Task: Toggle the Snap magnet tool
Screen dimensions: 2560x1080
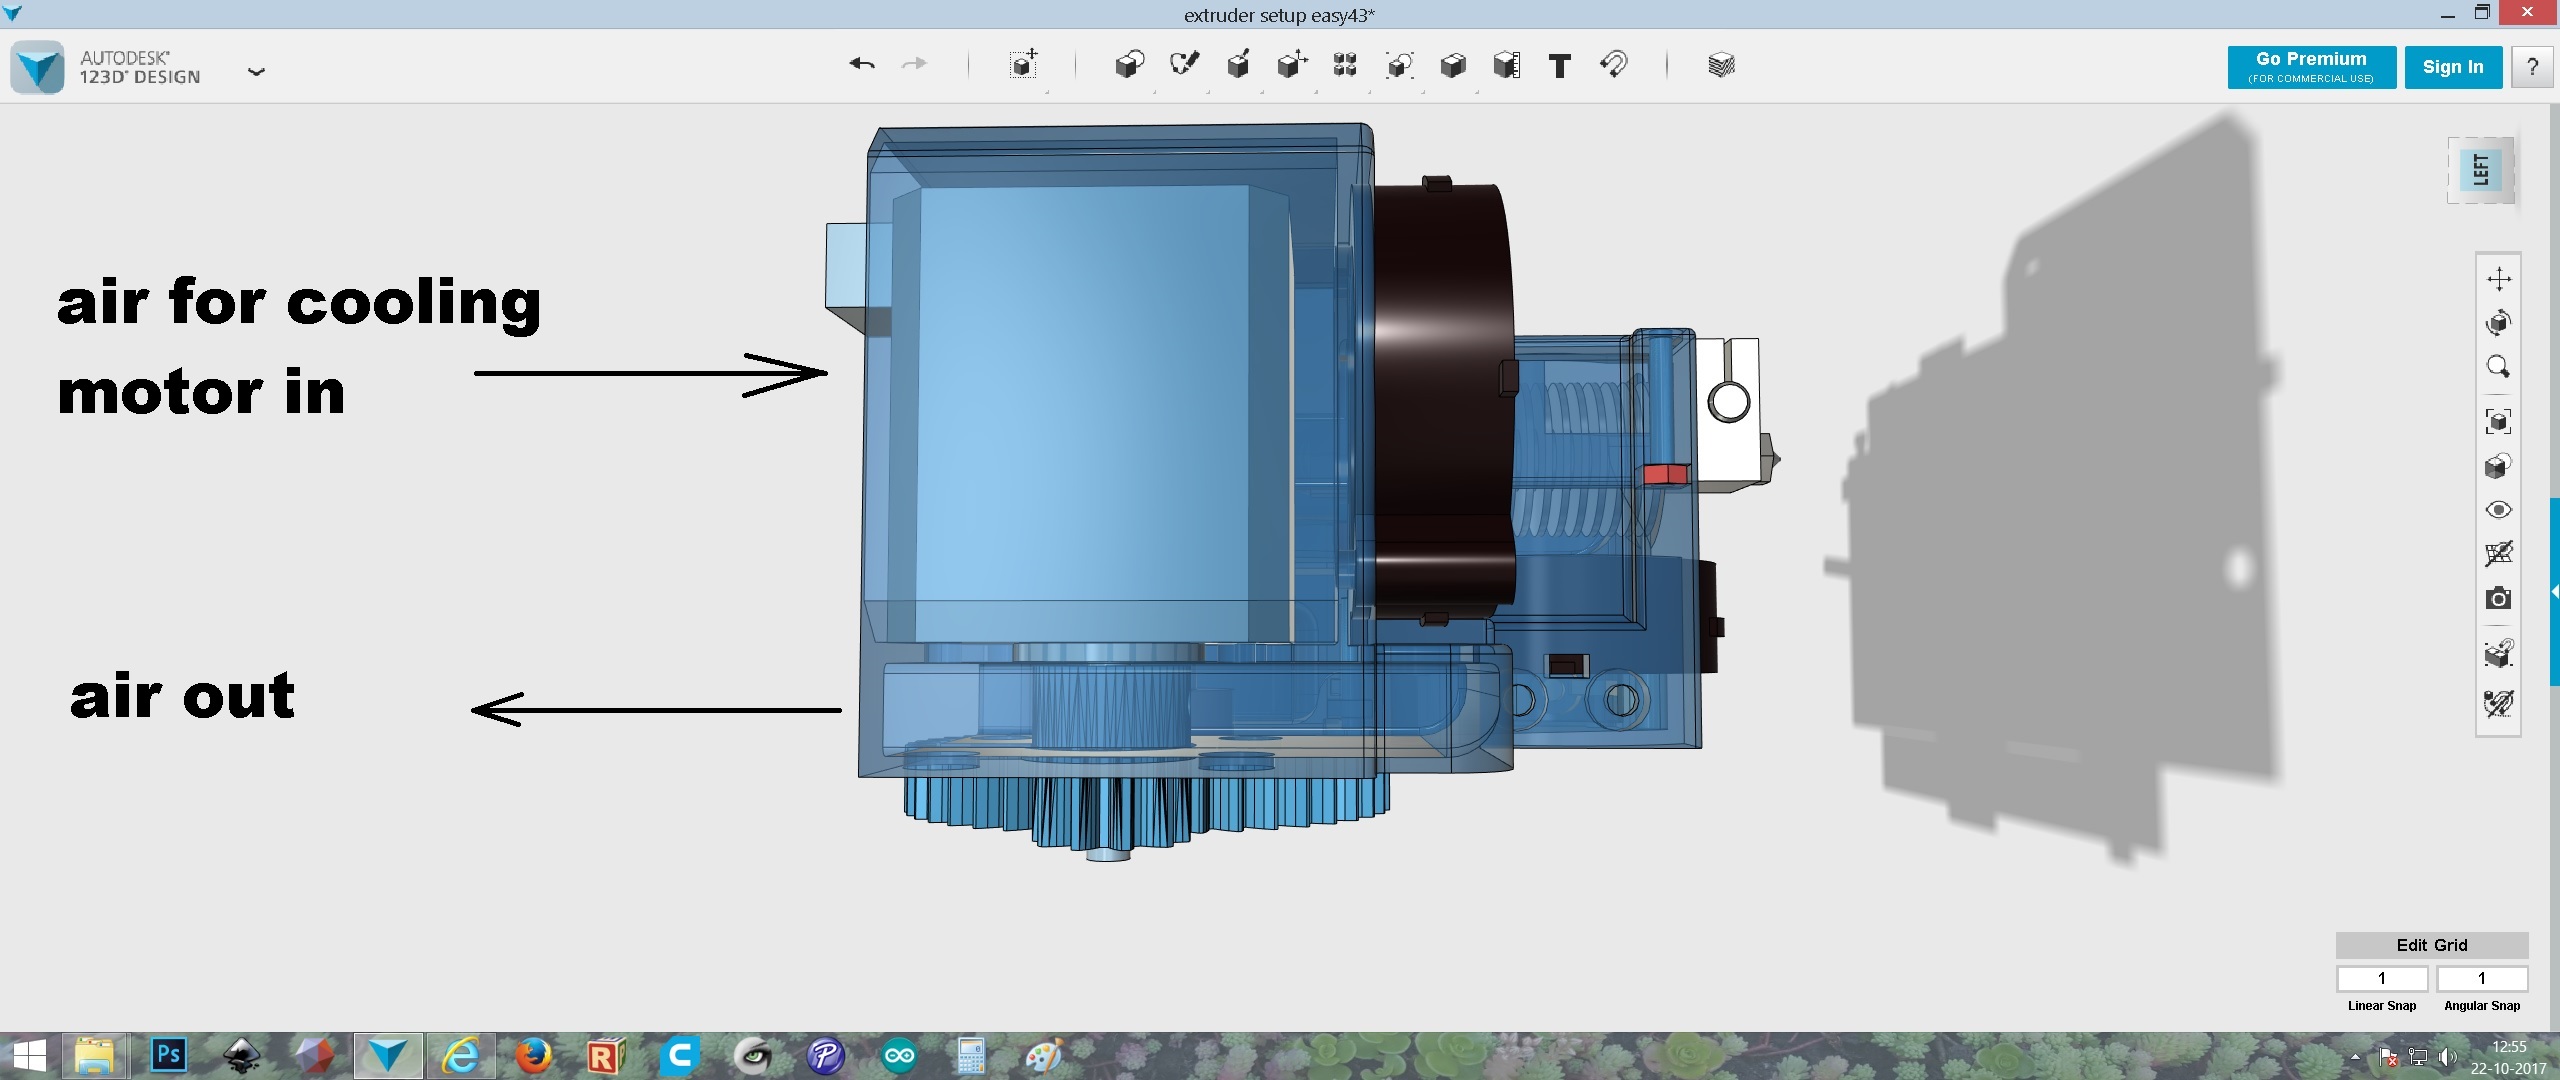Action: (1613, 65)
